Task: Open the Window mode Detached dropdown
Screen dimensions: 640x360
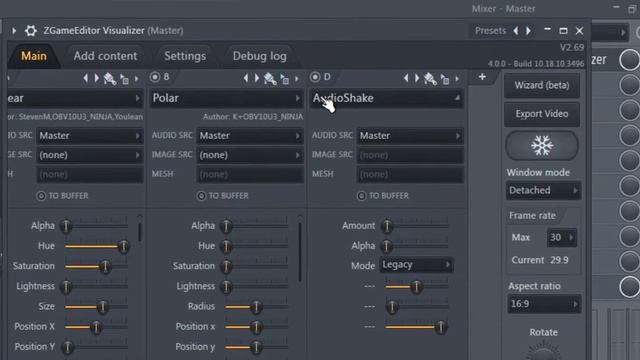Action: [x=543, y=191]
